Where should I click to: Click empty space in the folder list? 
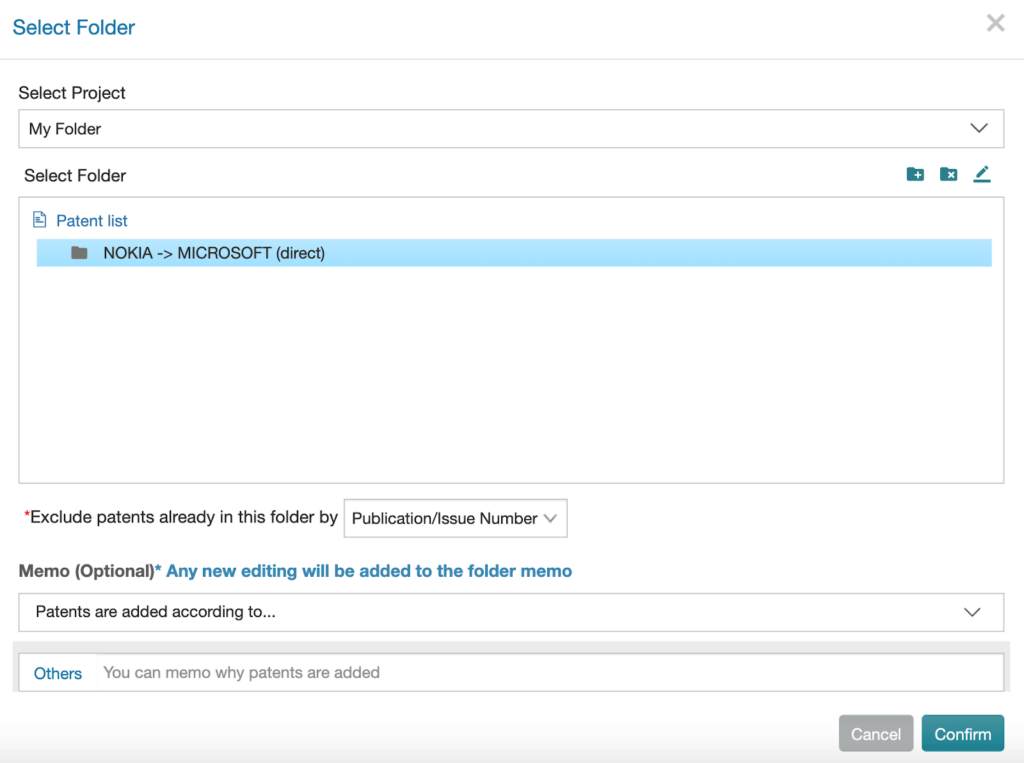point(510,380)
